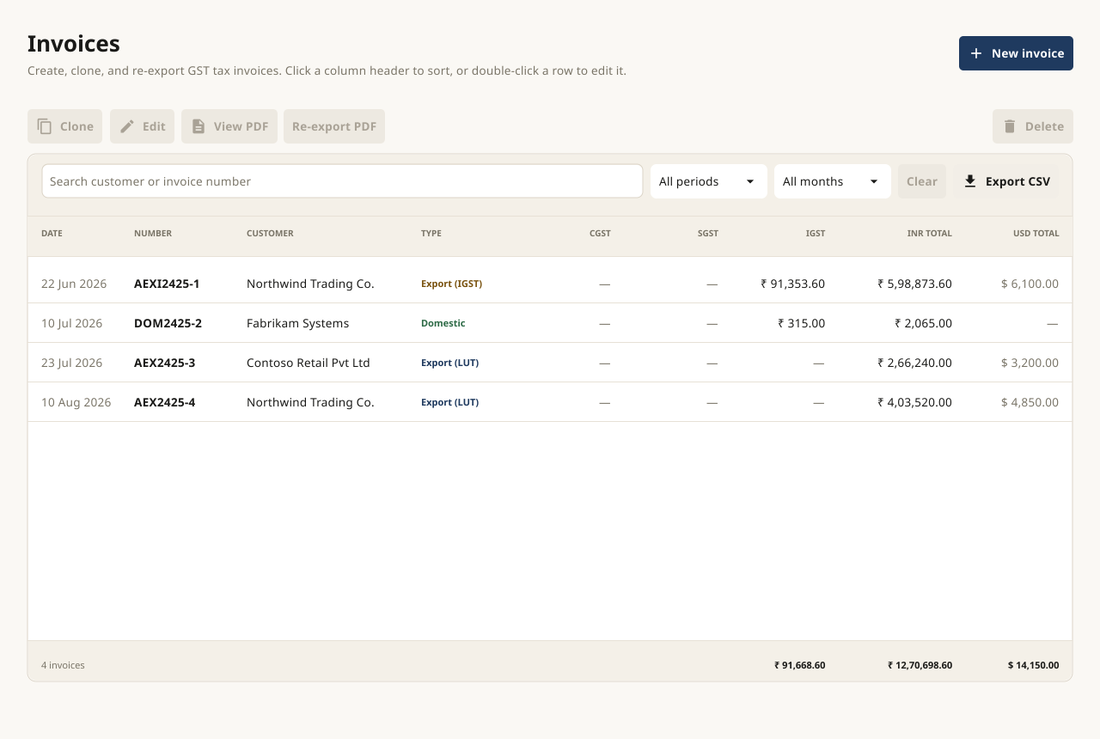The height and width of the screenshot is (739, 1100).
Task: Click the $ 6,100.00 USD total
Action: pos(1030,284)
